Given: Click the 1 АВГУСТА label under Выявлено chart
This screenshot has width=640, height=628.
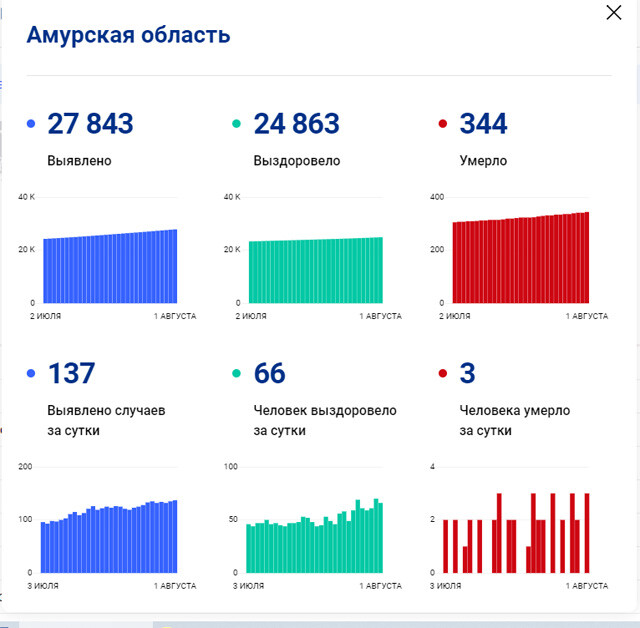Looking at the screenshot, I should (x=175, y=316).
